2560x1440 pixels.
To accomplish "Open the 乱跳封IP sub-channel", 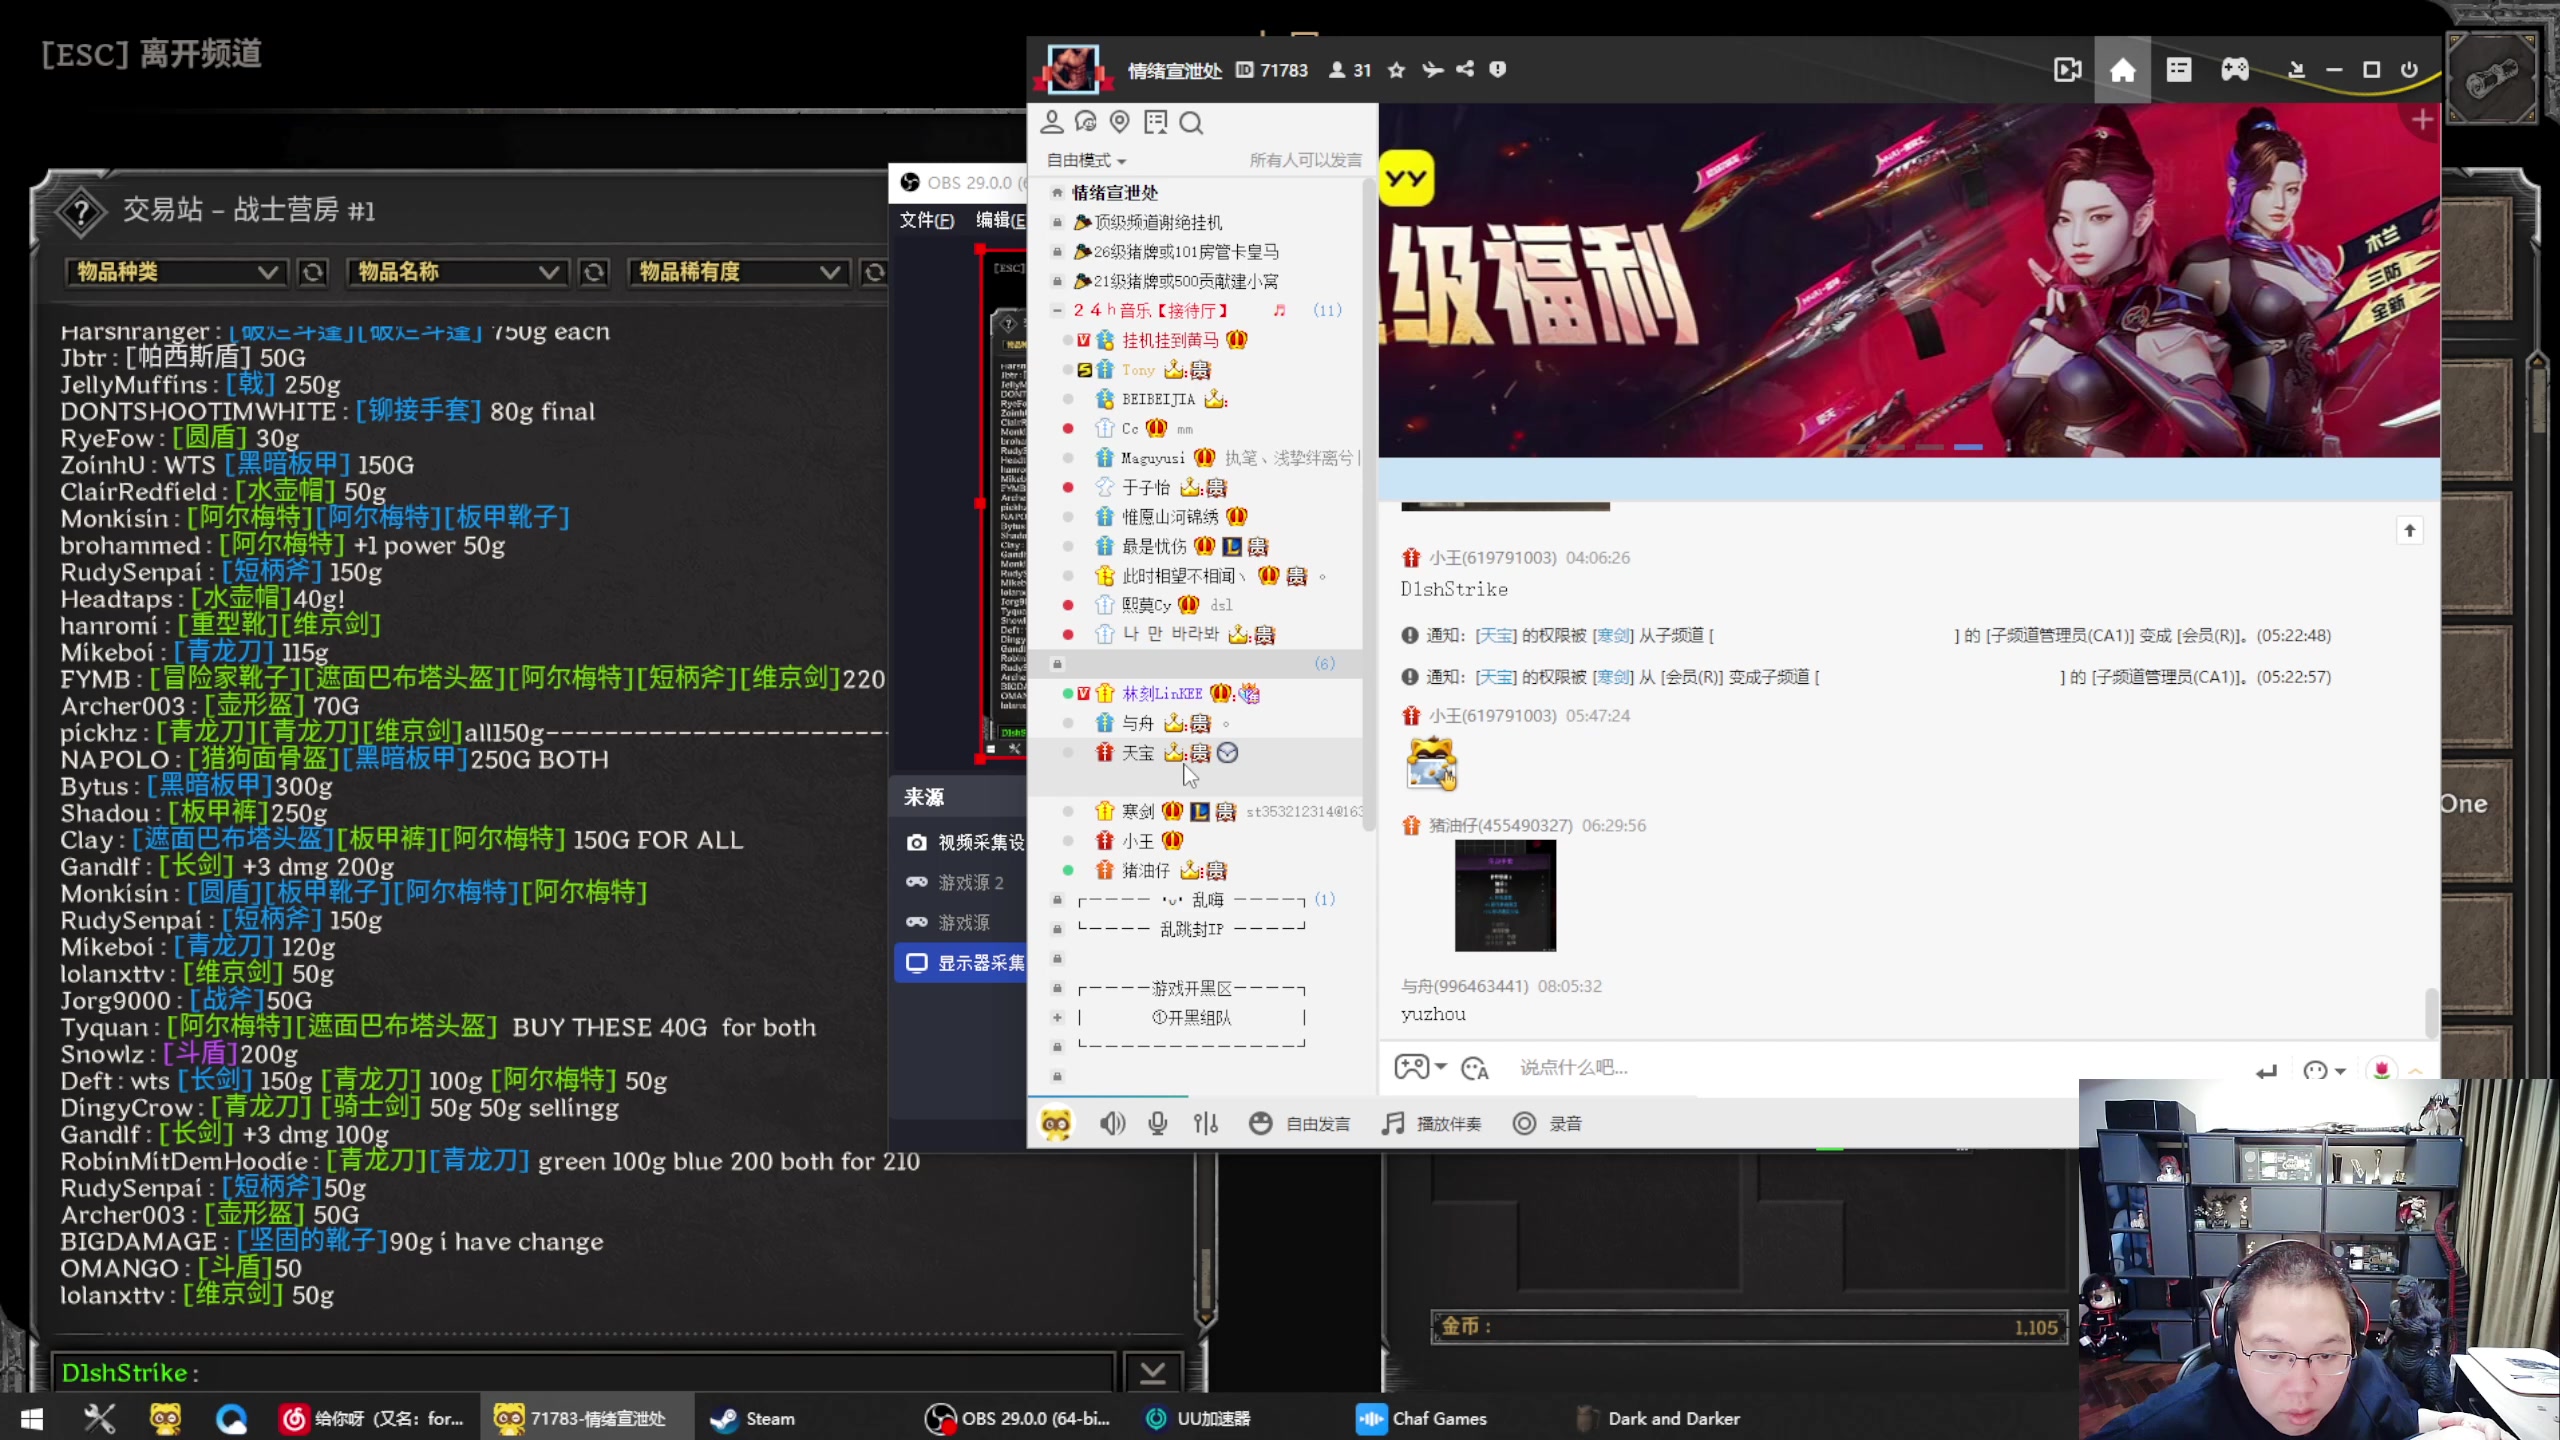I will click(1190, 930).
